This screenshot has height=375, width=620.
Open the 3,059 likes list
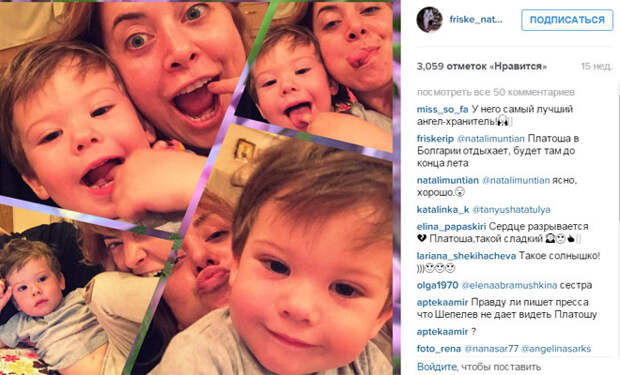pos(482,66)
